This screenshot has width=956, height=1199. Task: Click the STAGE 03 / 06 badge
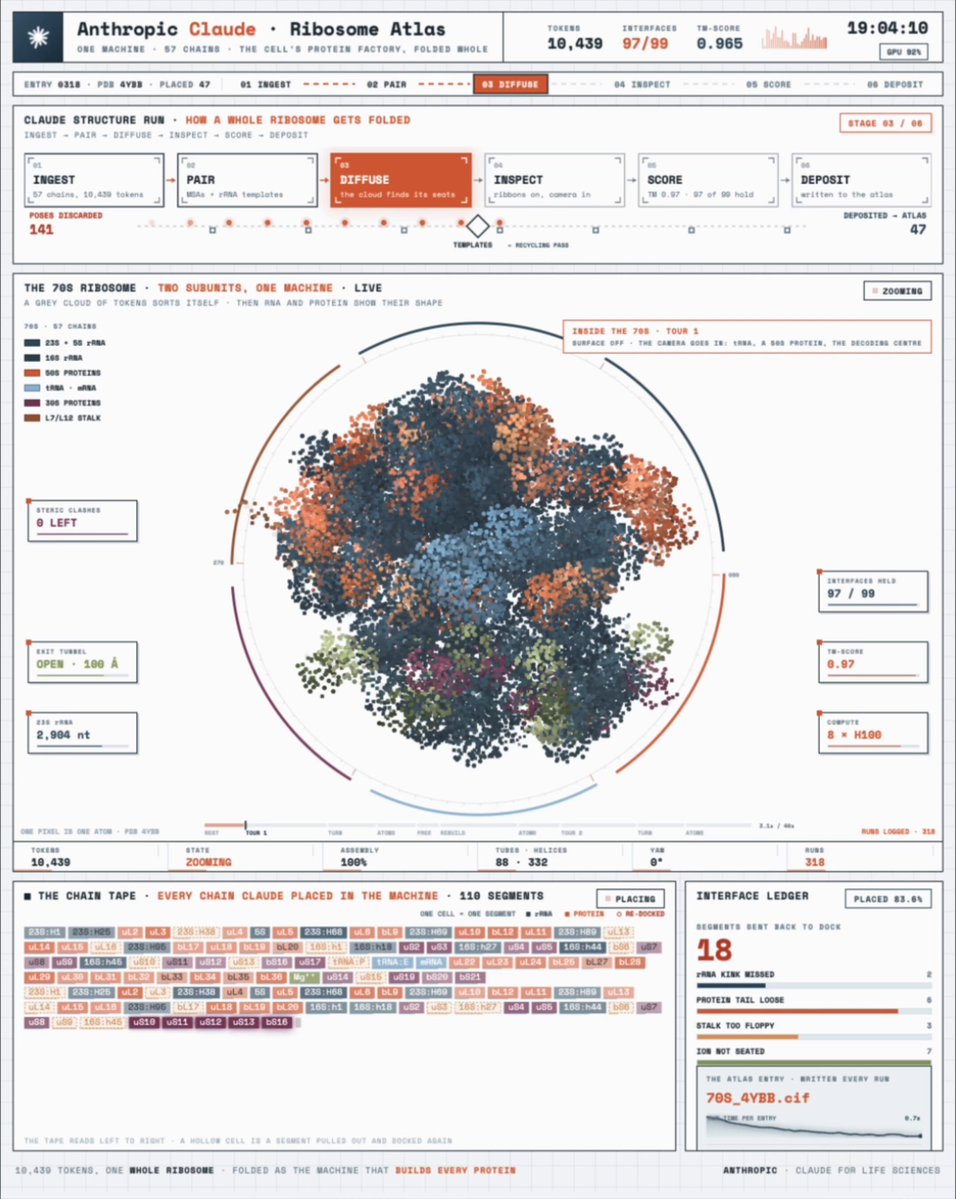pos(885,123)
